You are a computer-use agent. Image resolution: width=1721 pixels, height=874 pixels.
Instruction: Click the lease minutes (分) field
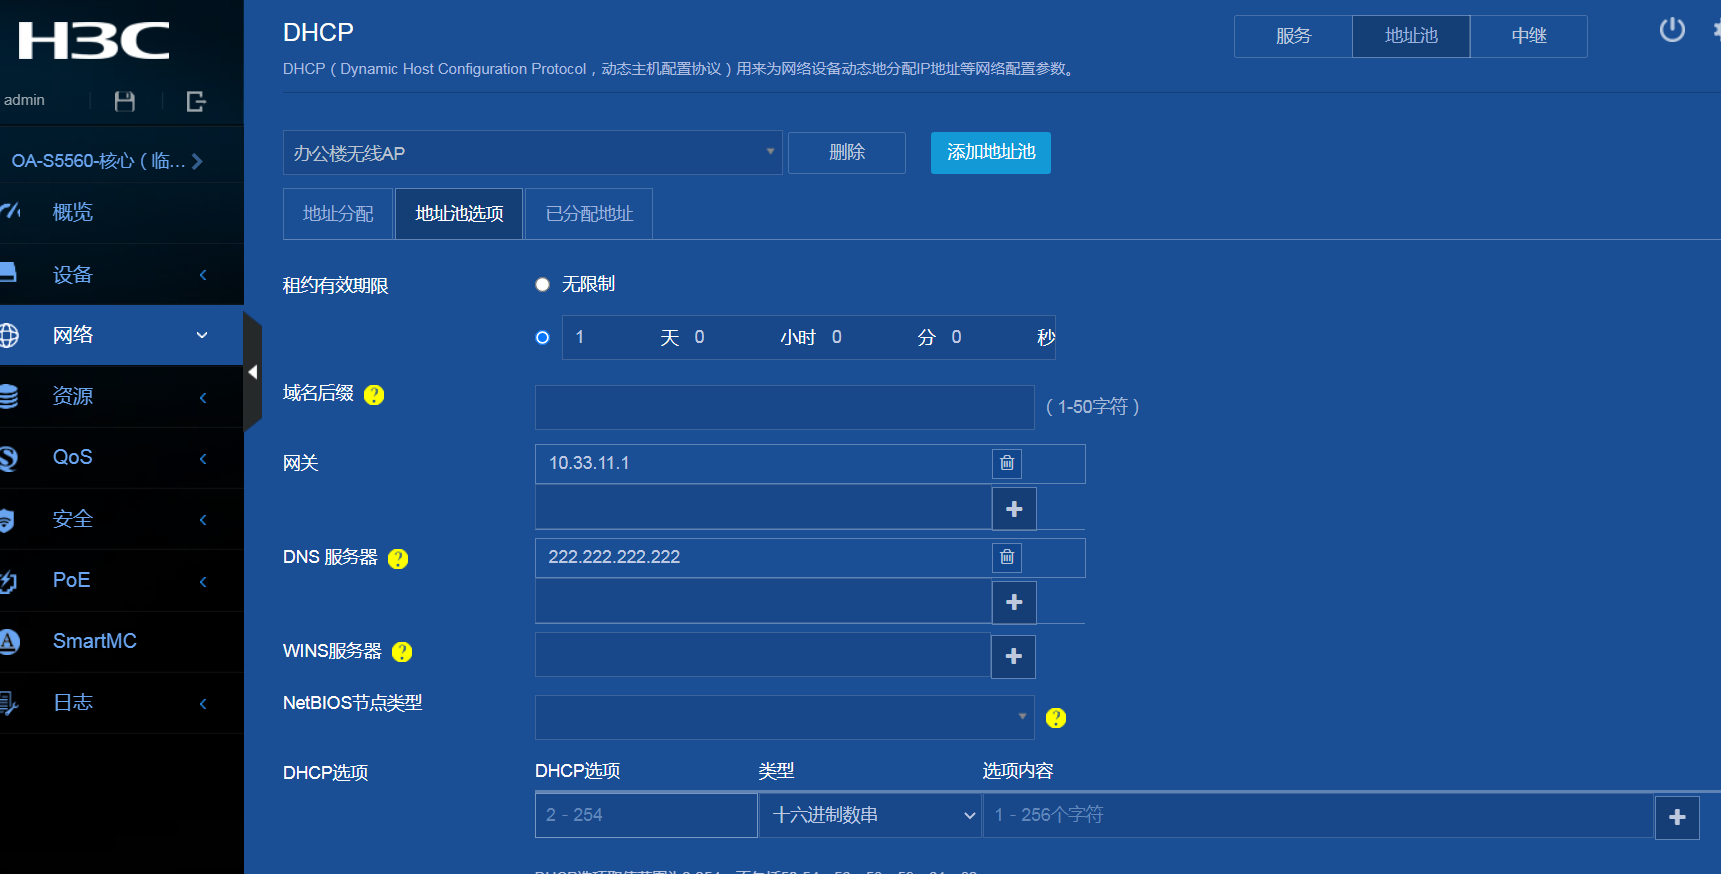click(x=869, y=338)
